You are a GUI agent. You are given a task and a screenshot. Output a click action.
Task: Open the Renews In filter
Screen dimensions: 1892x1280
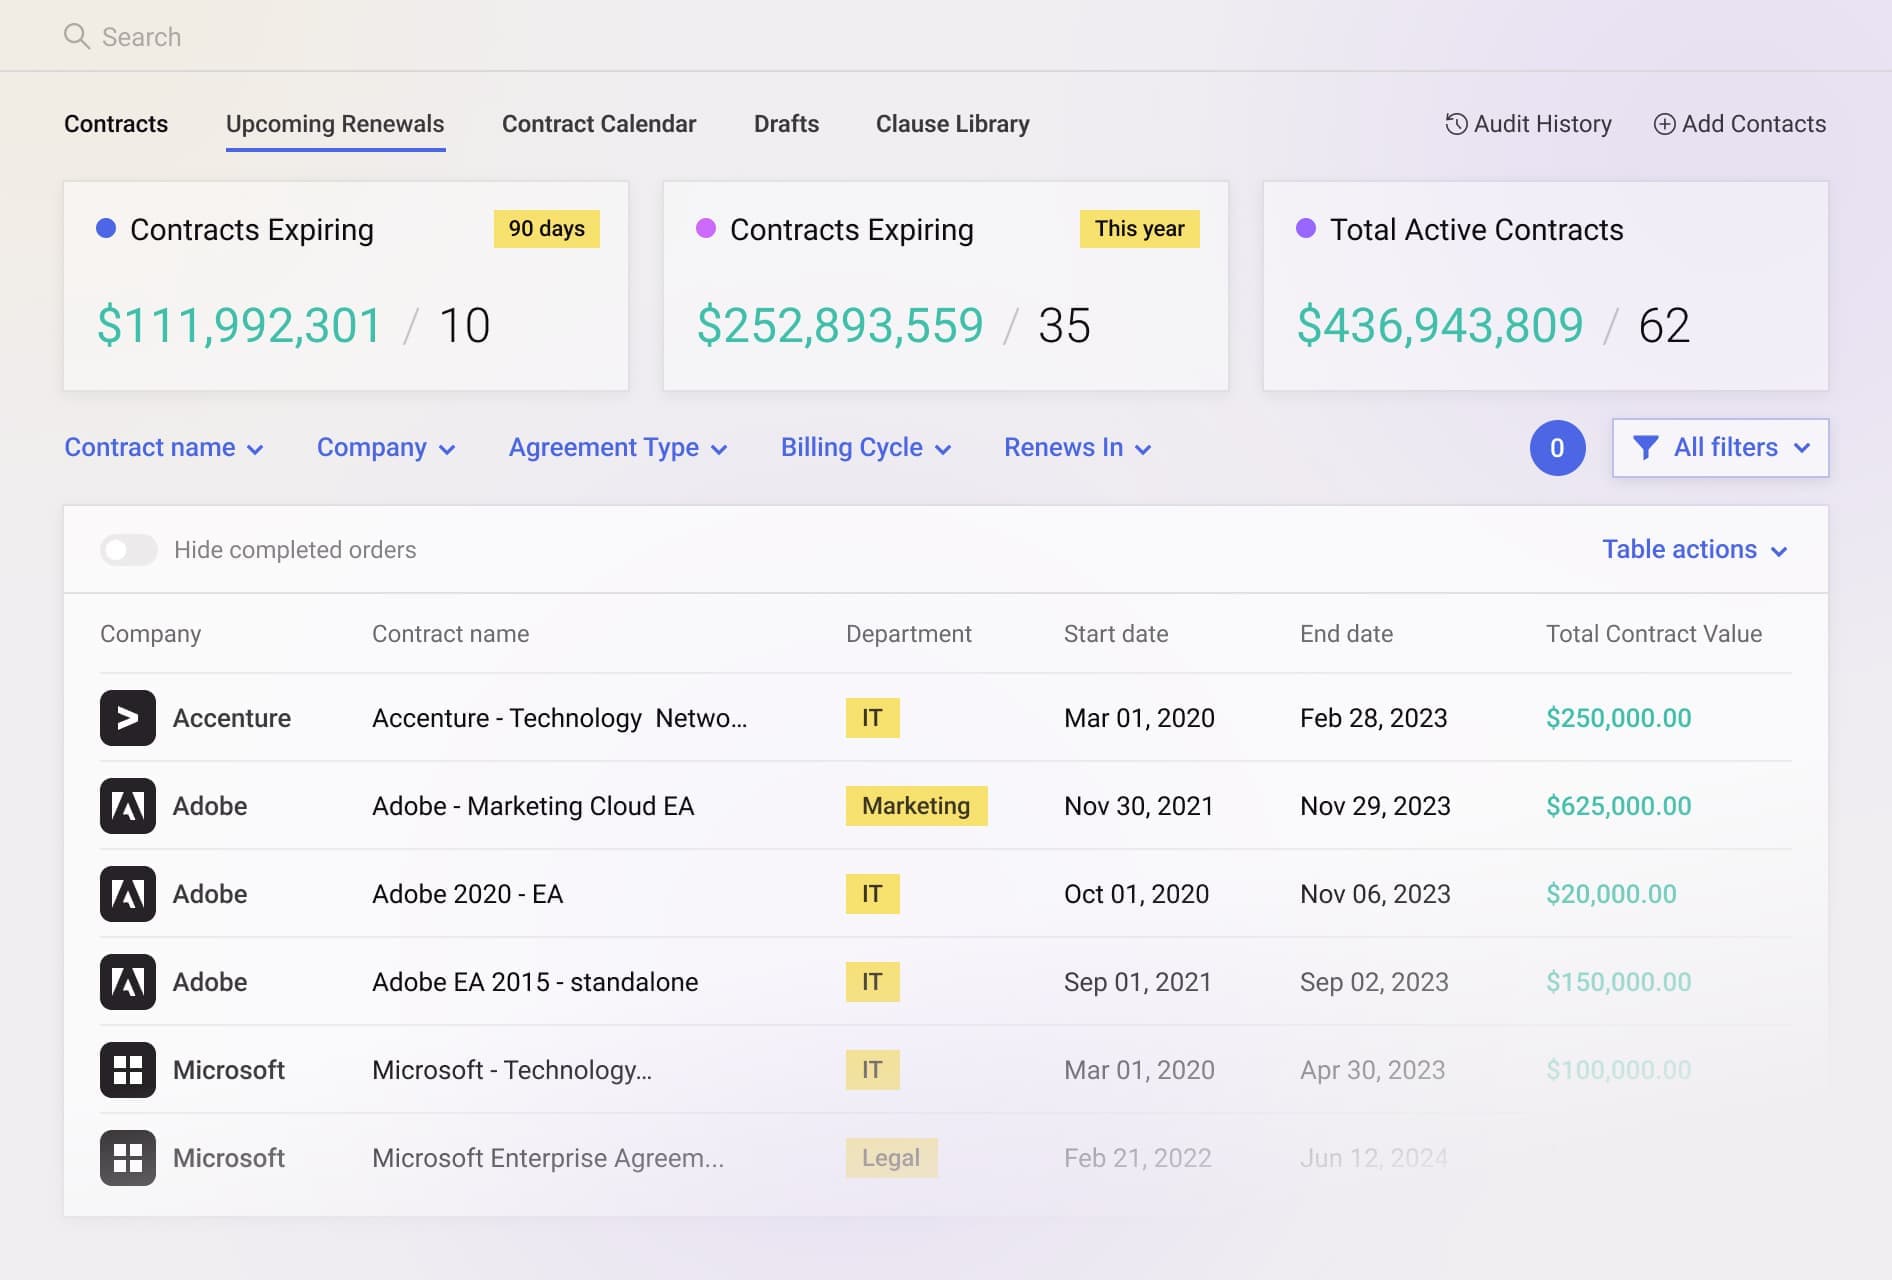point(1075,447)
